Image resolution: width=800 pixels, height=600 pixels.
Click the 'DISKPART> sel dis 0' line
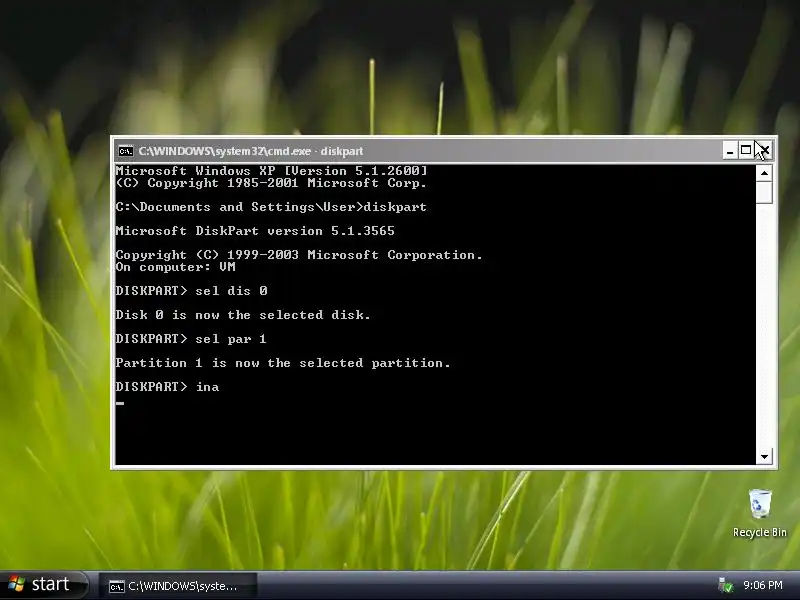pyautogui.click(x=191, y=291)
